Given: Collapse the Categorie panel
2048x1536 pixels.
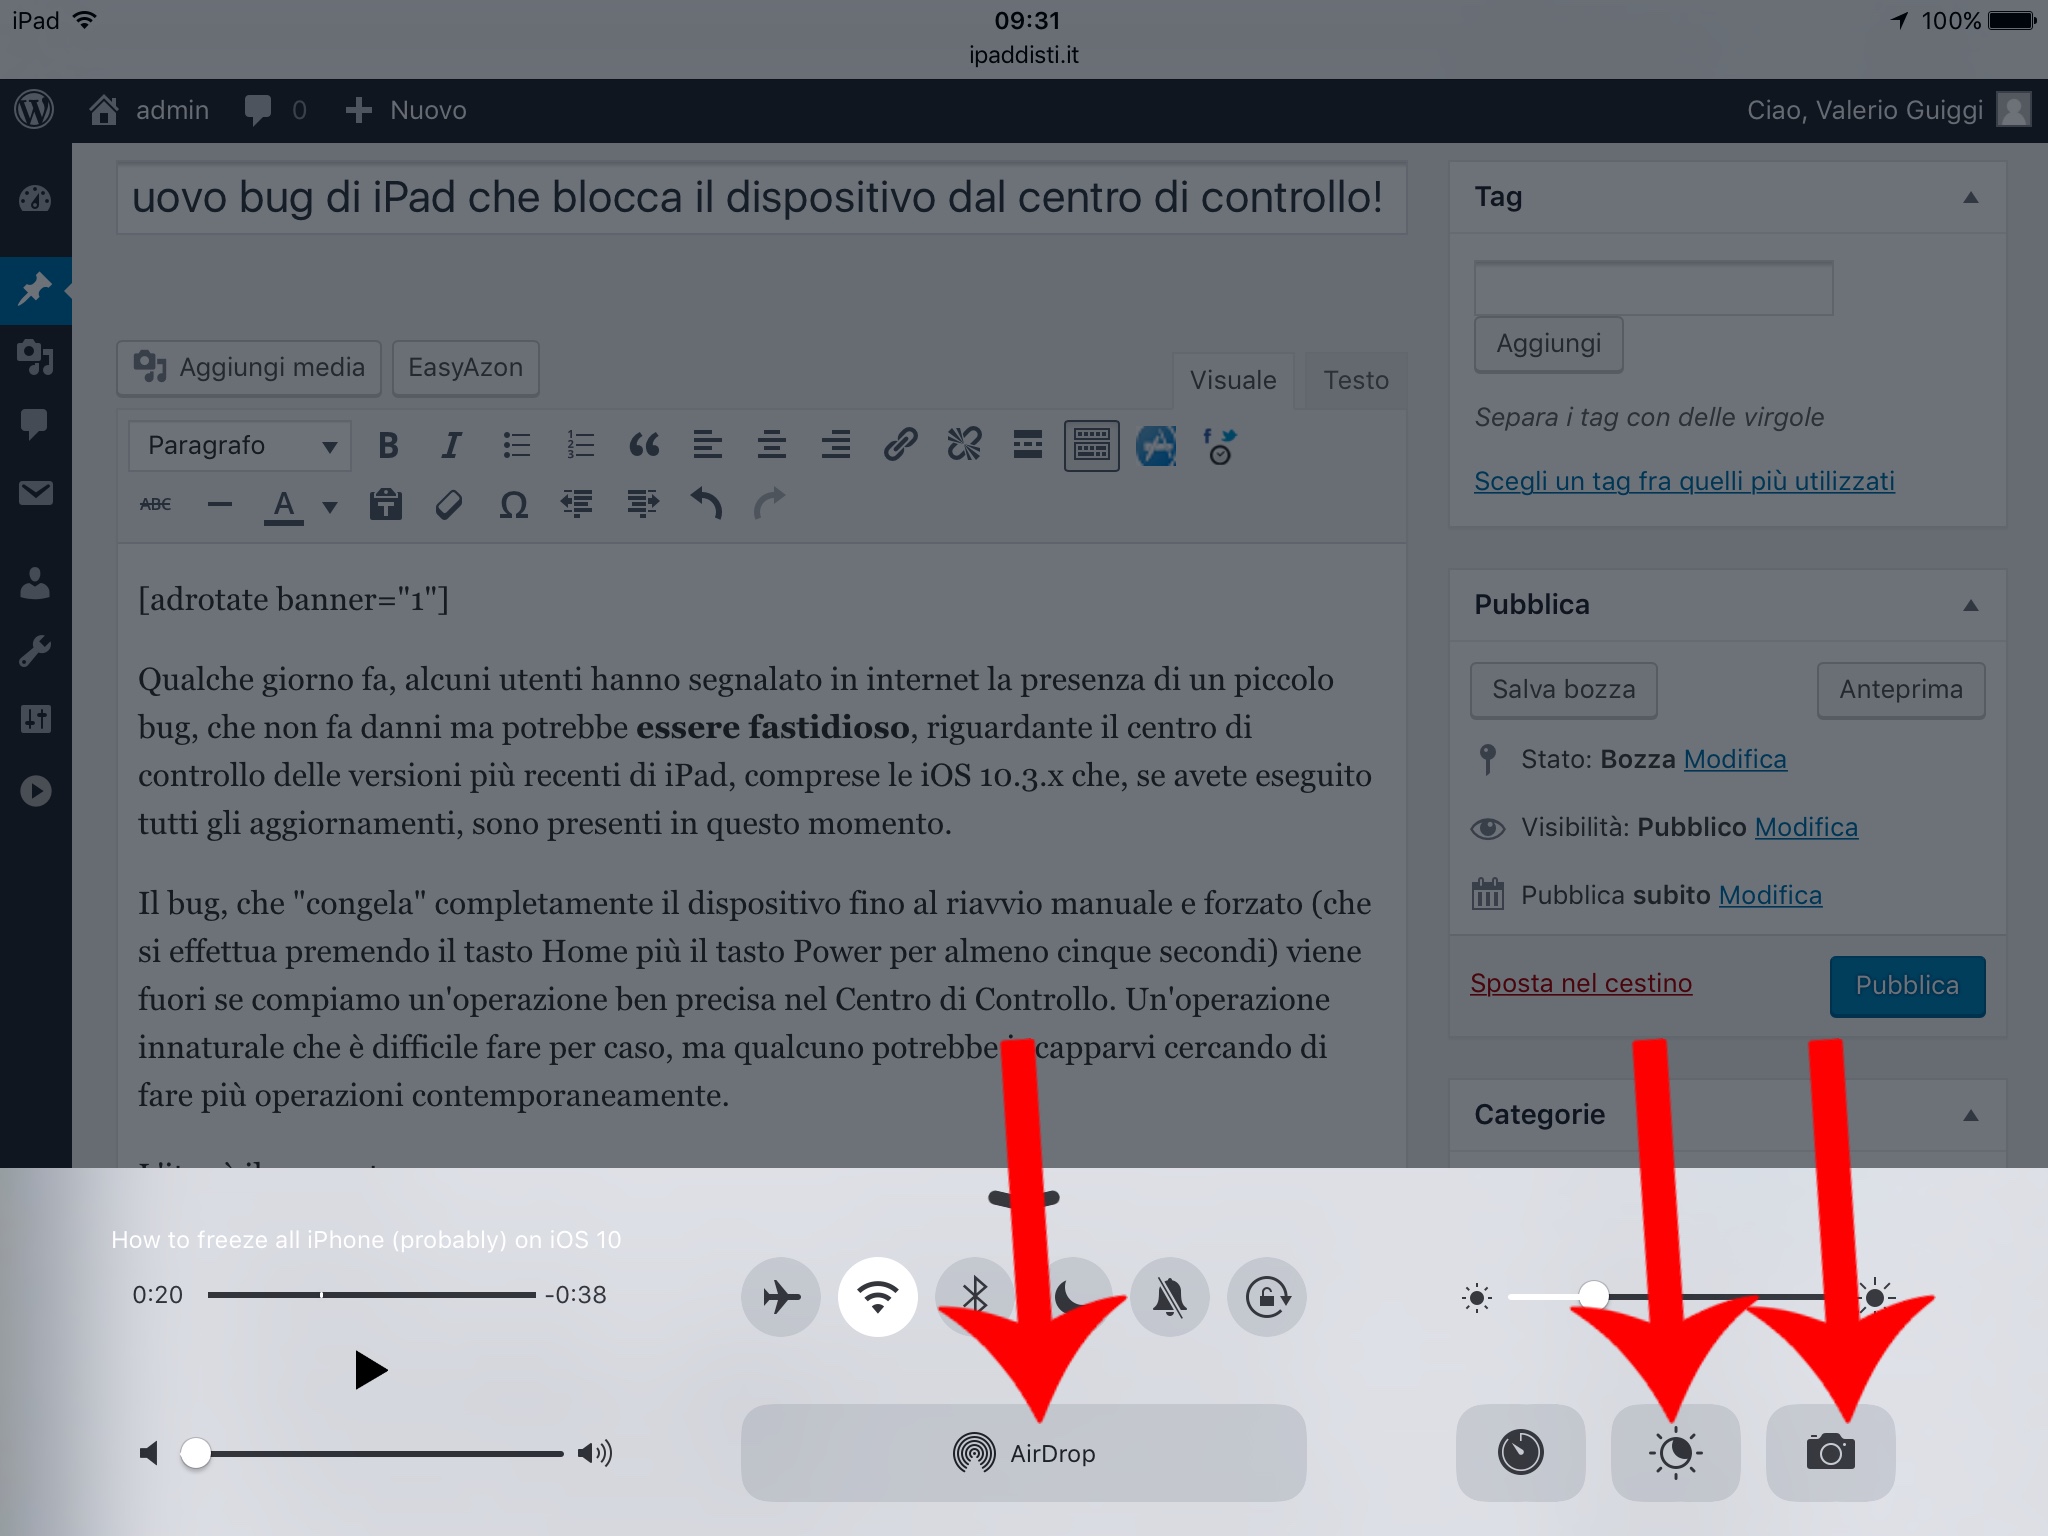Looking at the screenshot, I should [1970, 1115].
